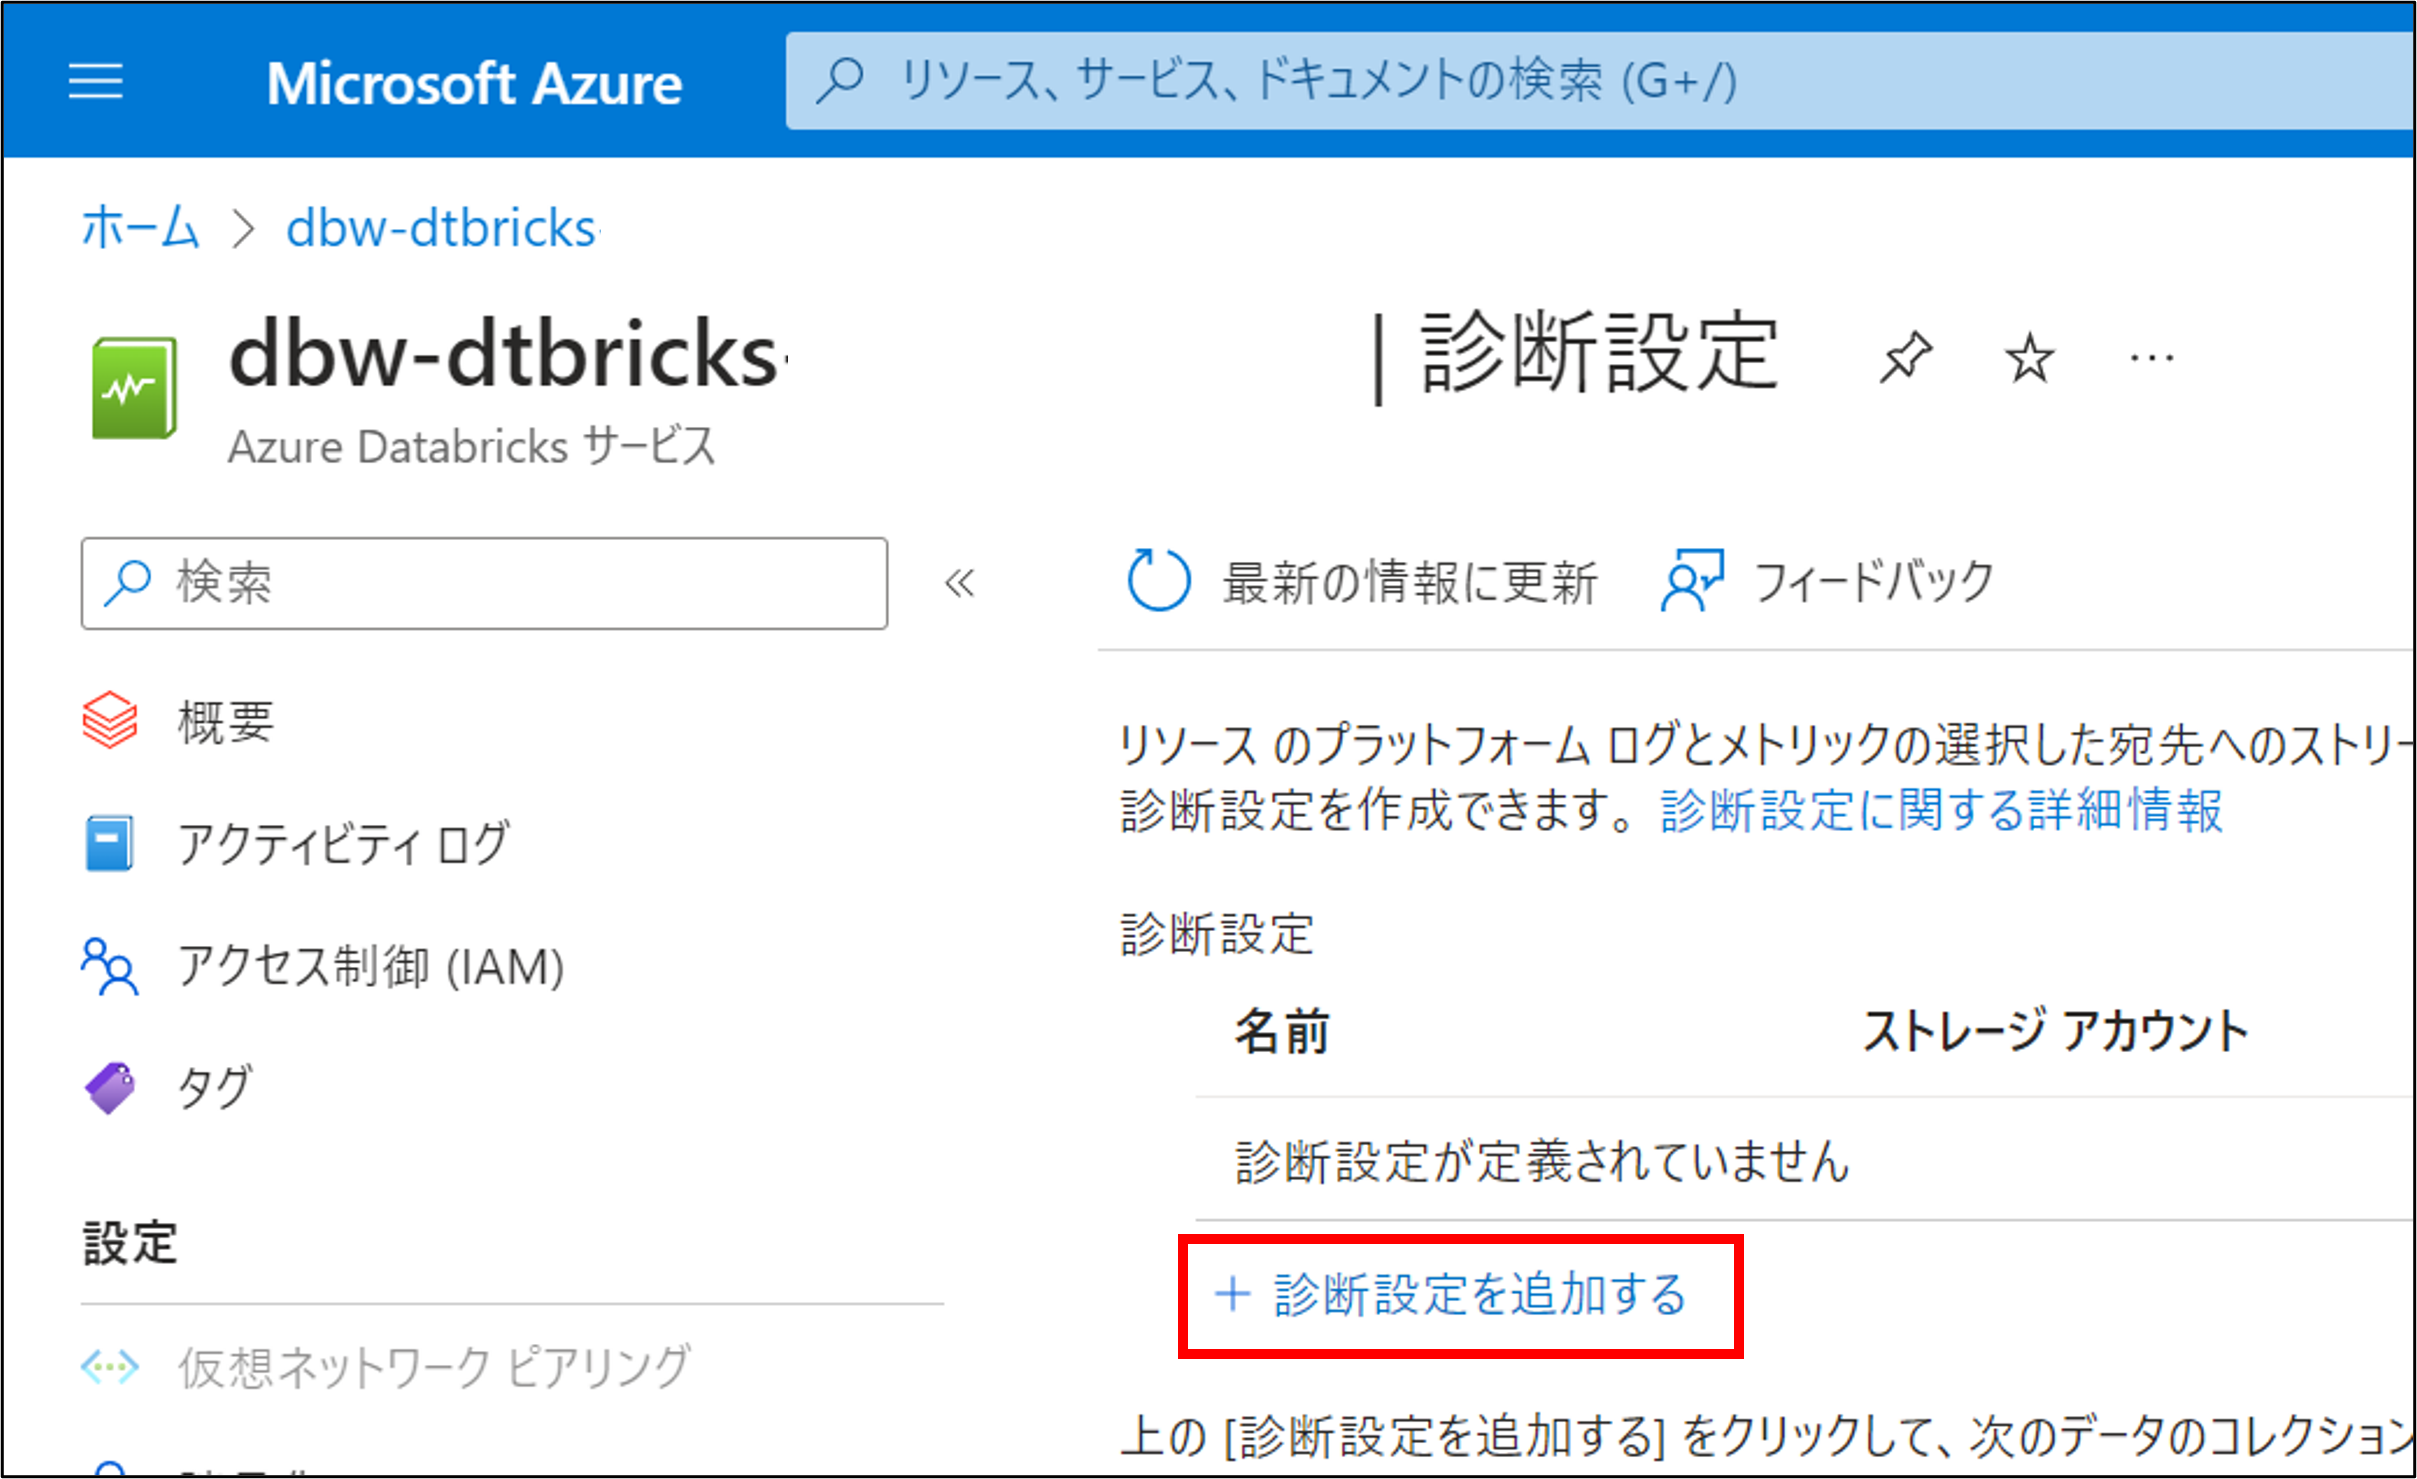Click the refresh circular arrow icon
2417x1479 pixels.
coord(1158,580)
